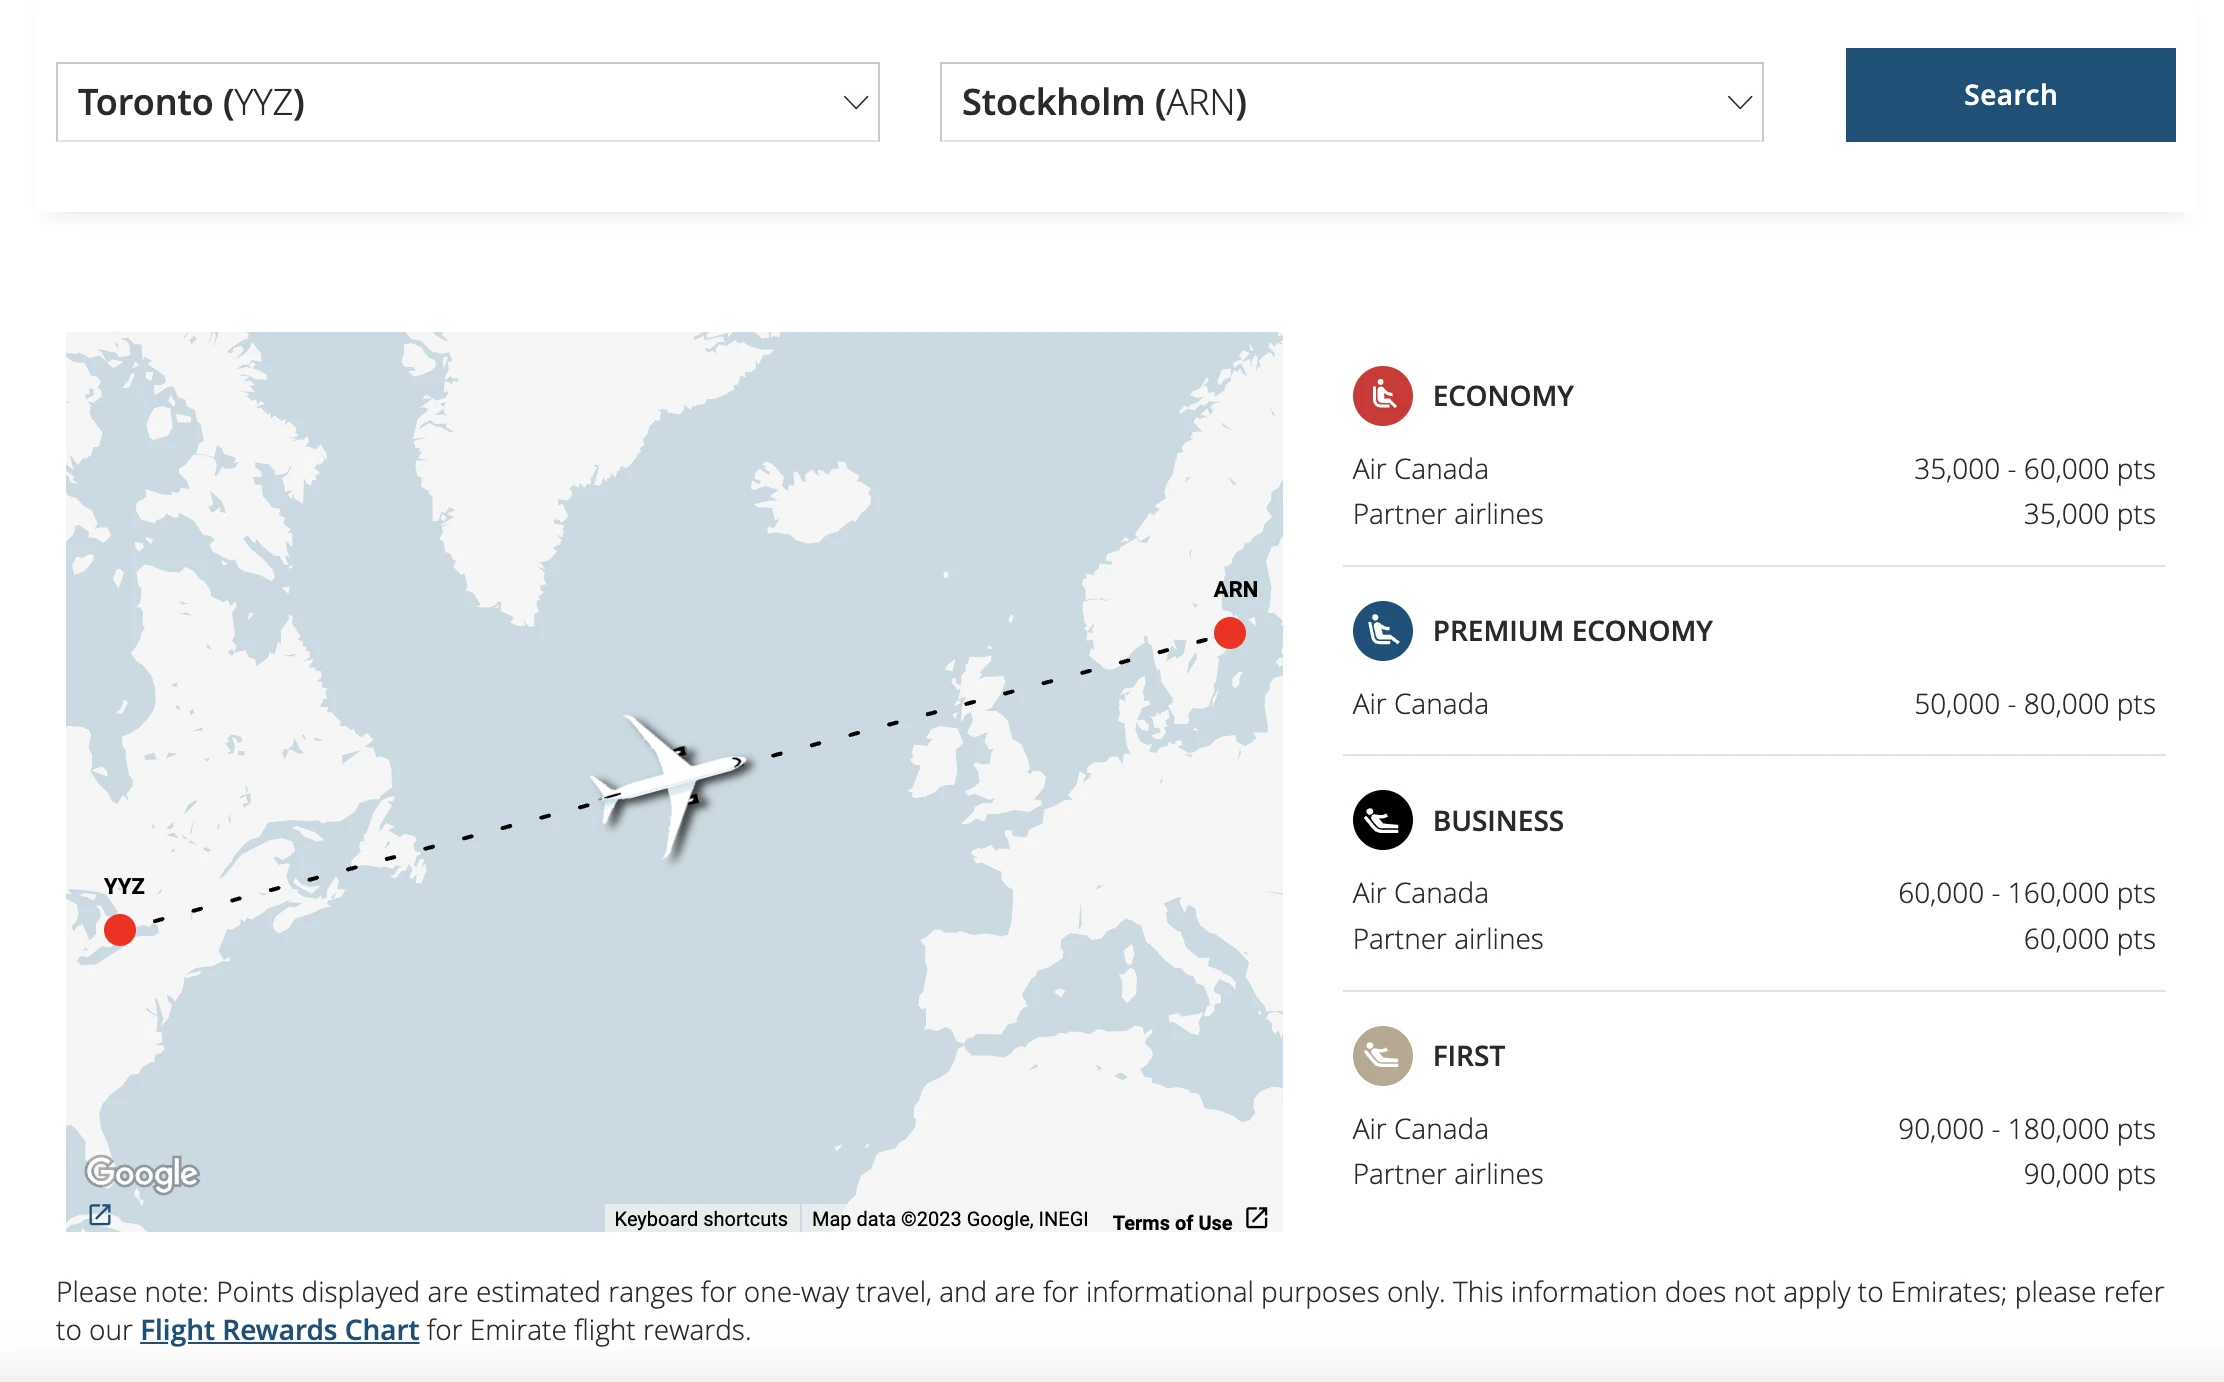
Task: Click the Terms of Use link
Action: [1172, 1222]
